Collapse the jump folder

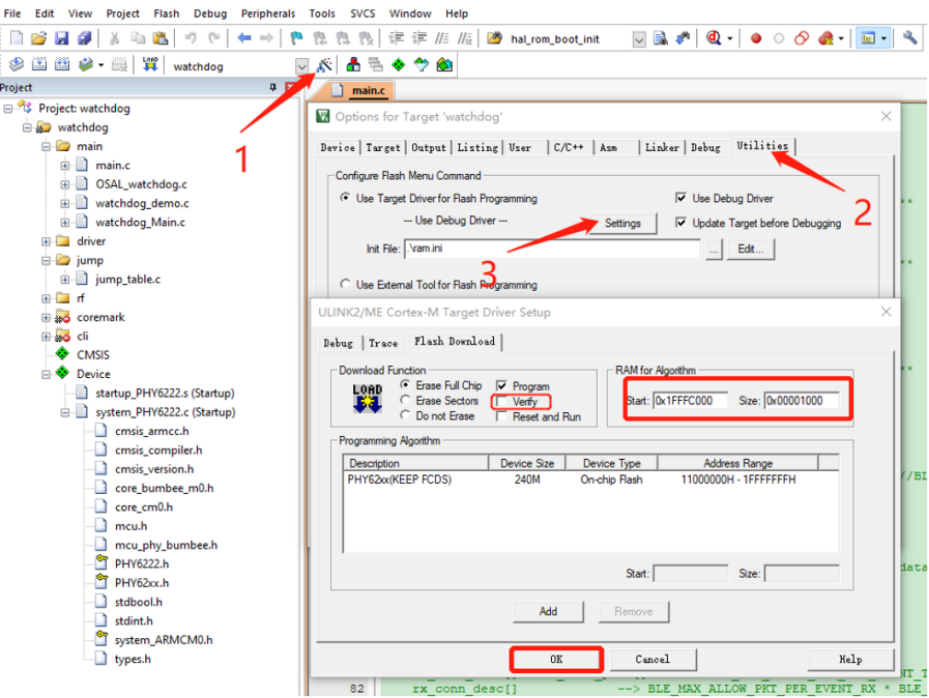46,260
